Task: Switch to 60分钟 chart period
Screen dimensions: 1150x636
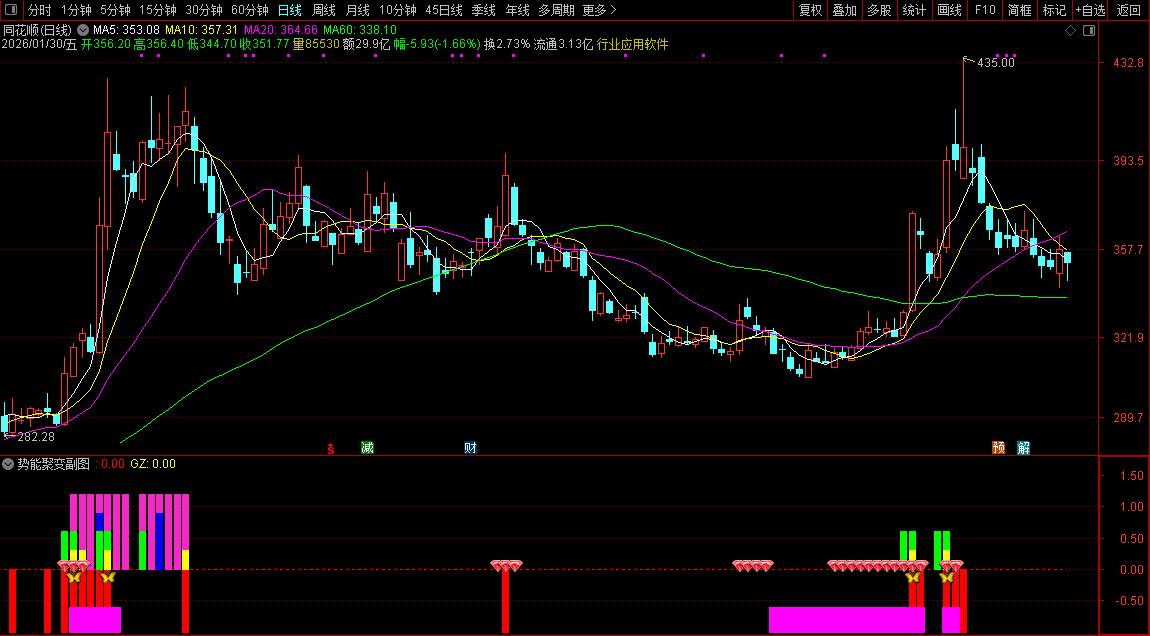Action: point(250,10)
